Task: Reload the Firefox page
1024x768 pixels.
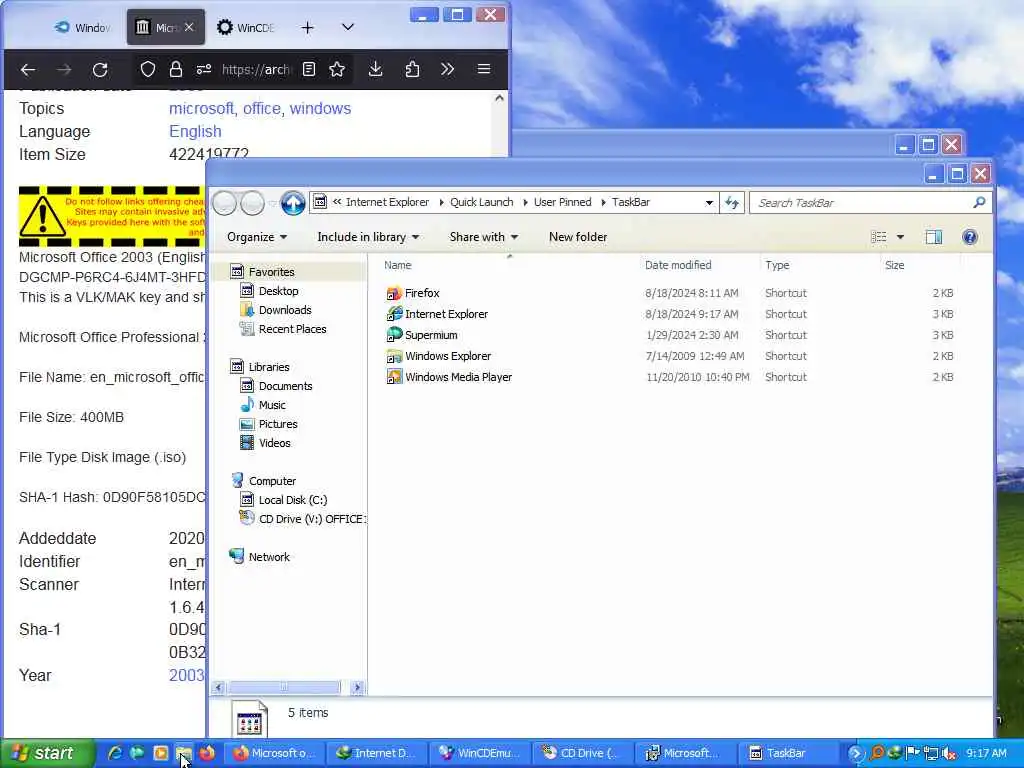Action: click(100, 69)
